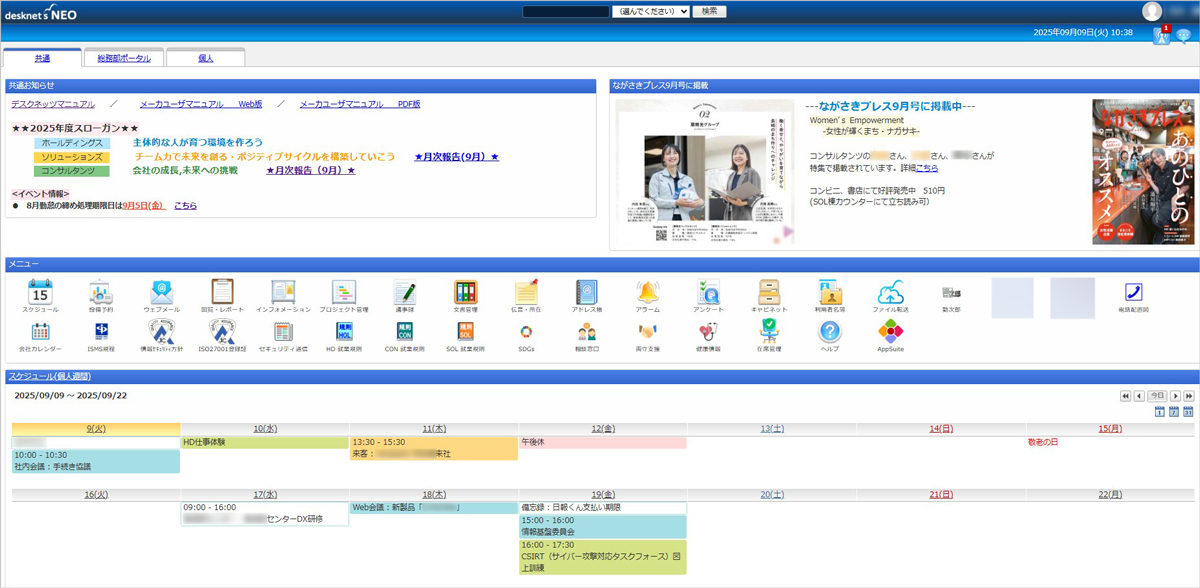Start ファイル転送 (File Transfer)
The image size is (1200, 588).
coord(891,292)
